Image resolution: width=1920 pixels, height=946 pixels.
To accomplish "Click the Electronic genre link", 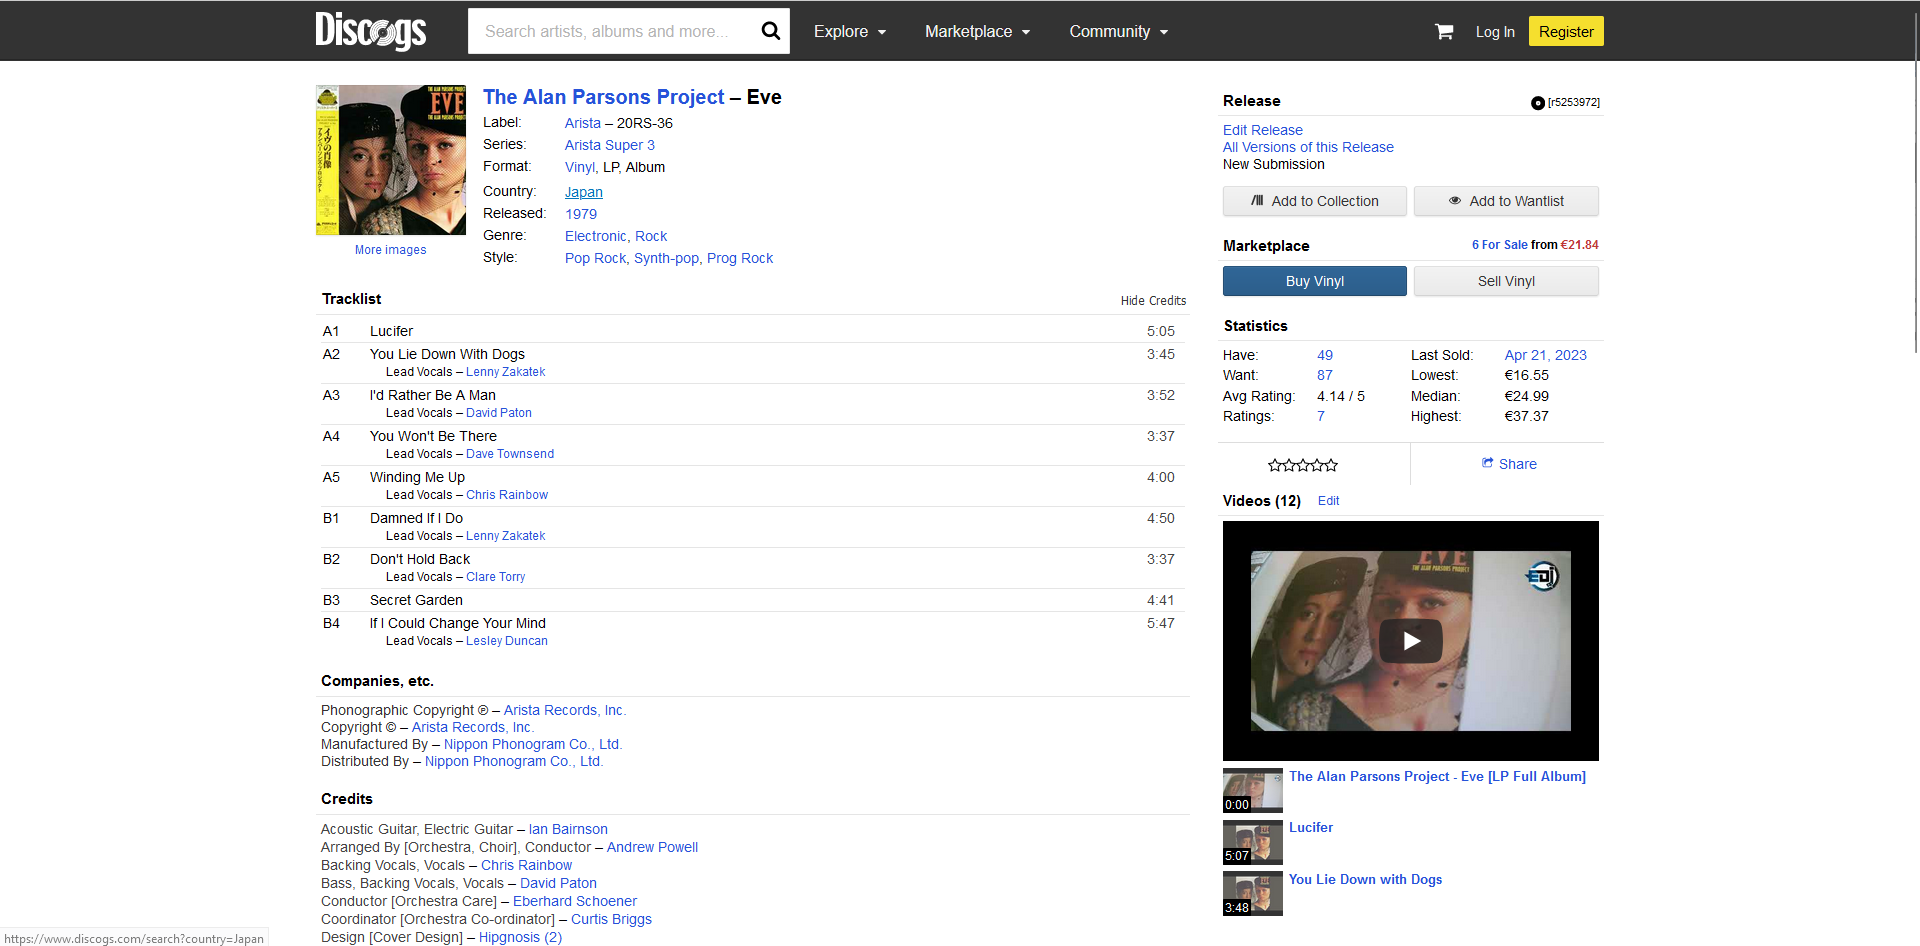I will 595,236.
